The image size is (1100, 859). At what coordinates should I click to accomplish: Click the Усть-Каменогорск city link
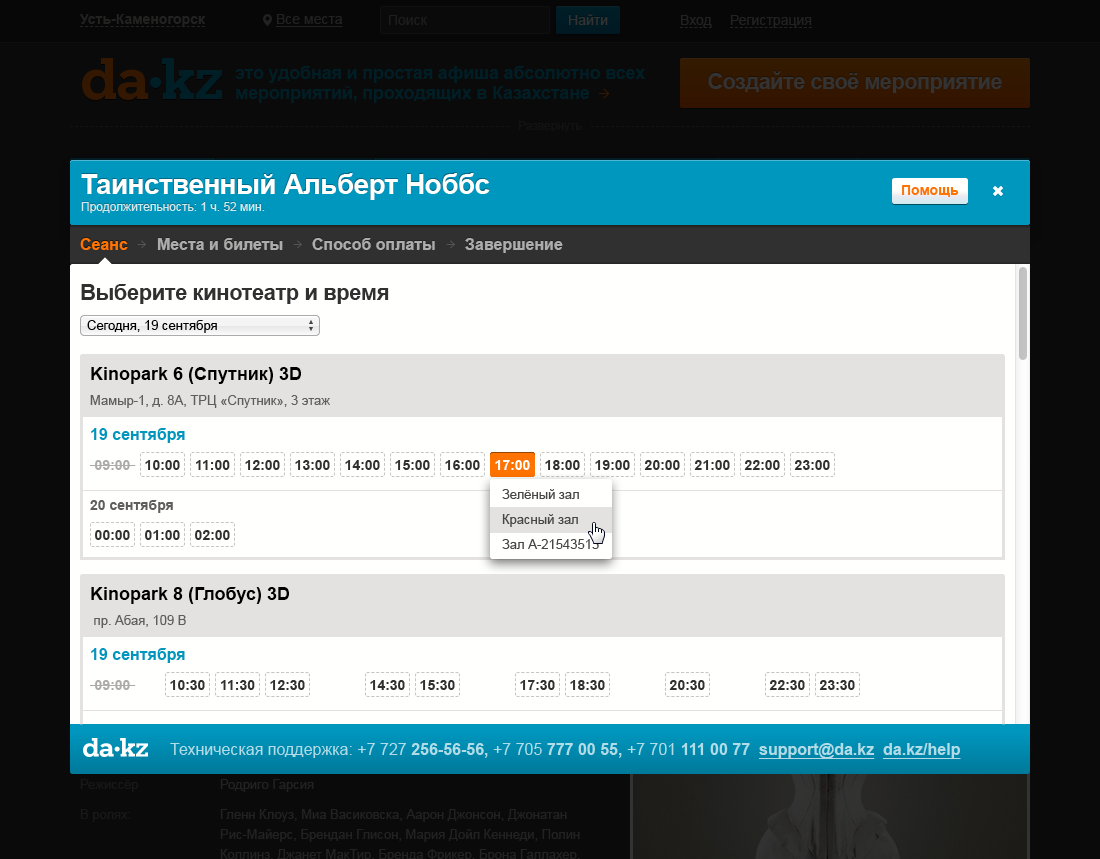point(142,20)
